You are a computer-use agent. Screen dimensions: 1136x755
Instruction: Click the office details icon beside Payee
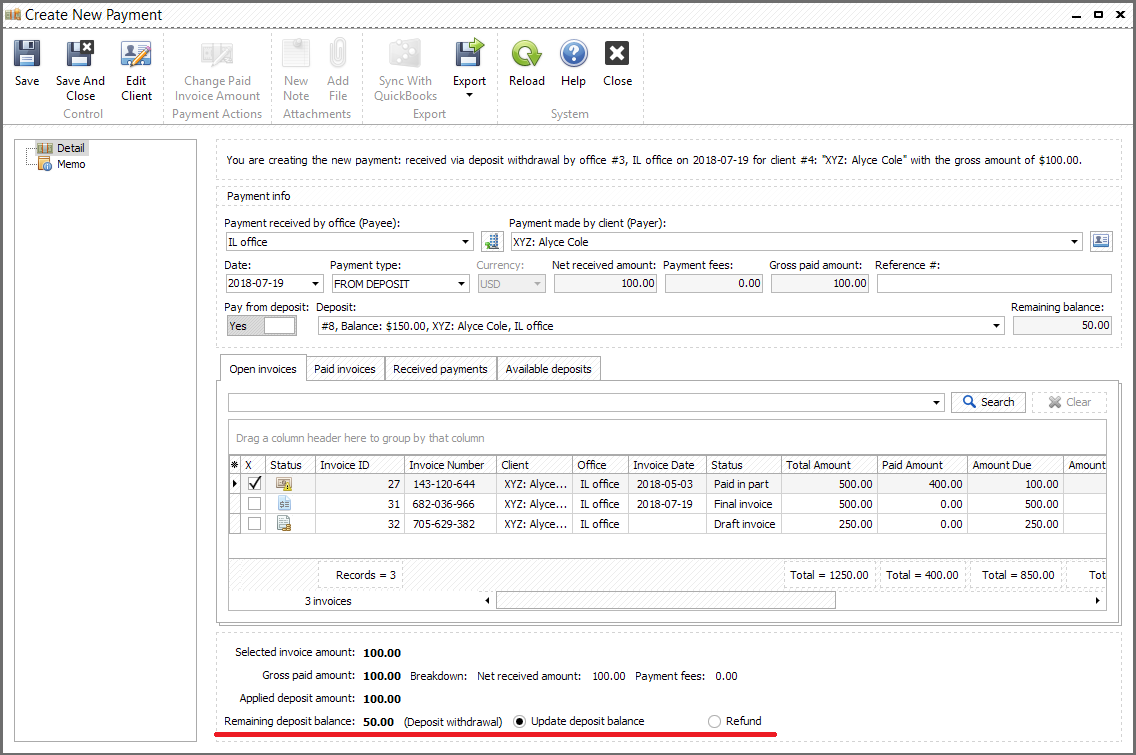point(492,241)
